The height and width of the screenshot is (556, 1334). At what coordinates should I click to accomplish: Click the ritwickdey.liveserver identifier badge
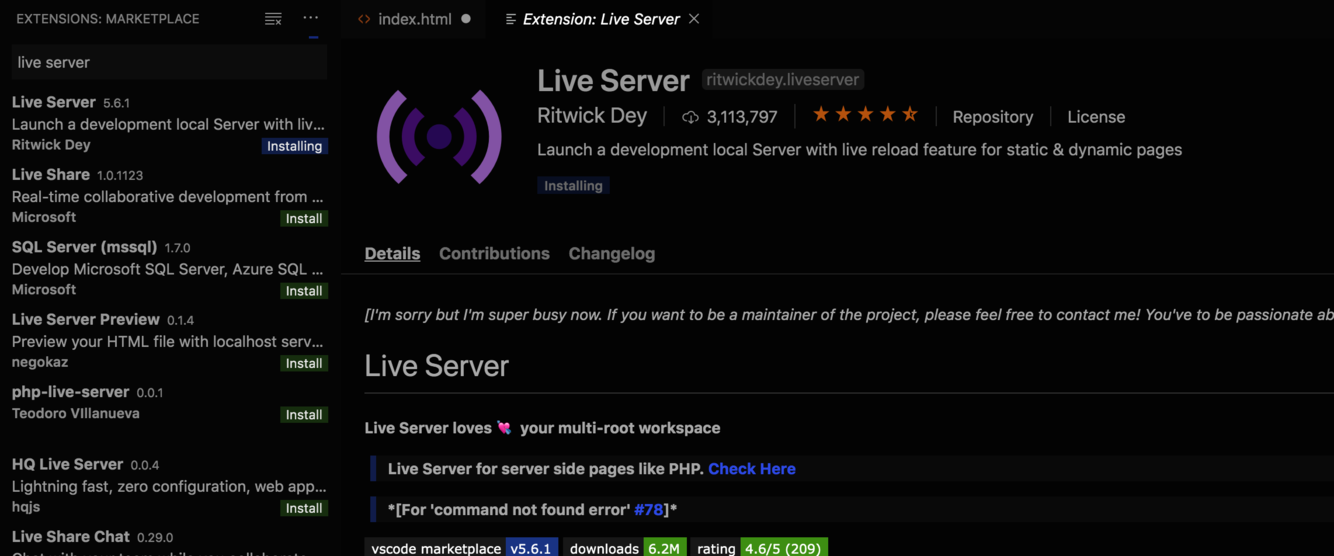(783, 80)
